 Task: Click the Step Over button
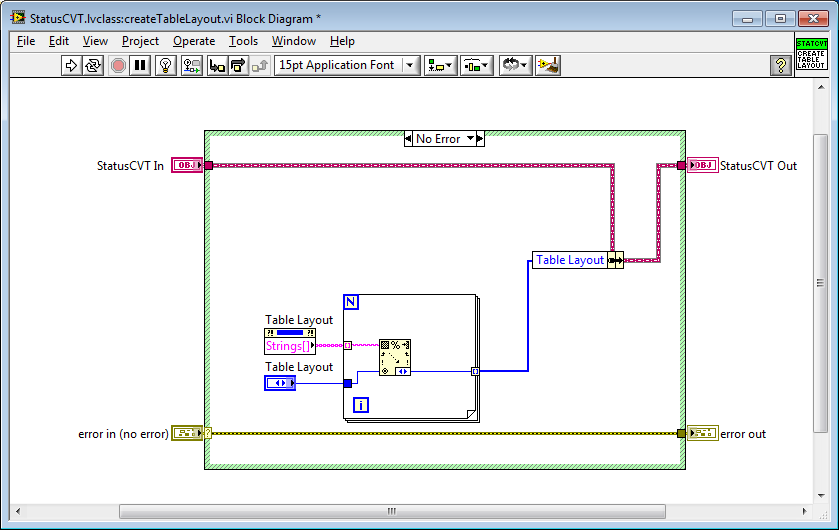238,65
